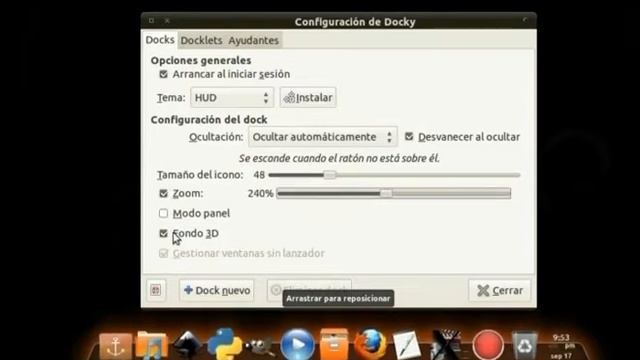The image size is (640, 360).
Task: Open the Docky anchor icon in dock
Action: [116, 346]
